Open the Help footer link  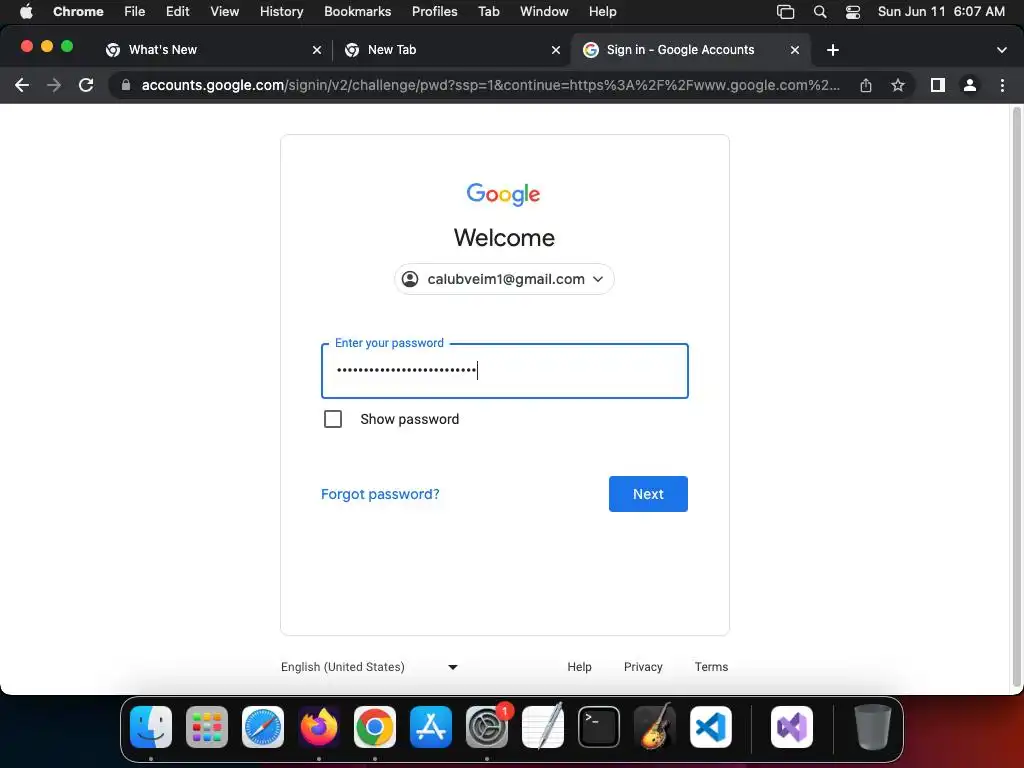tap(579, 667)
